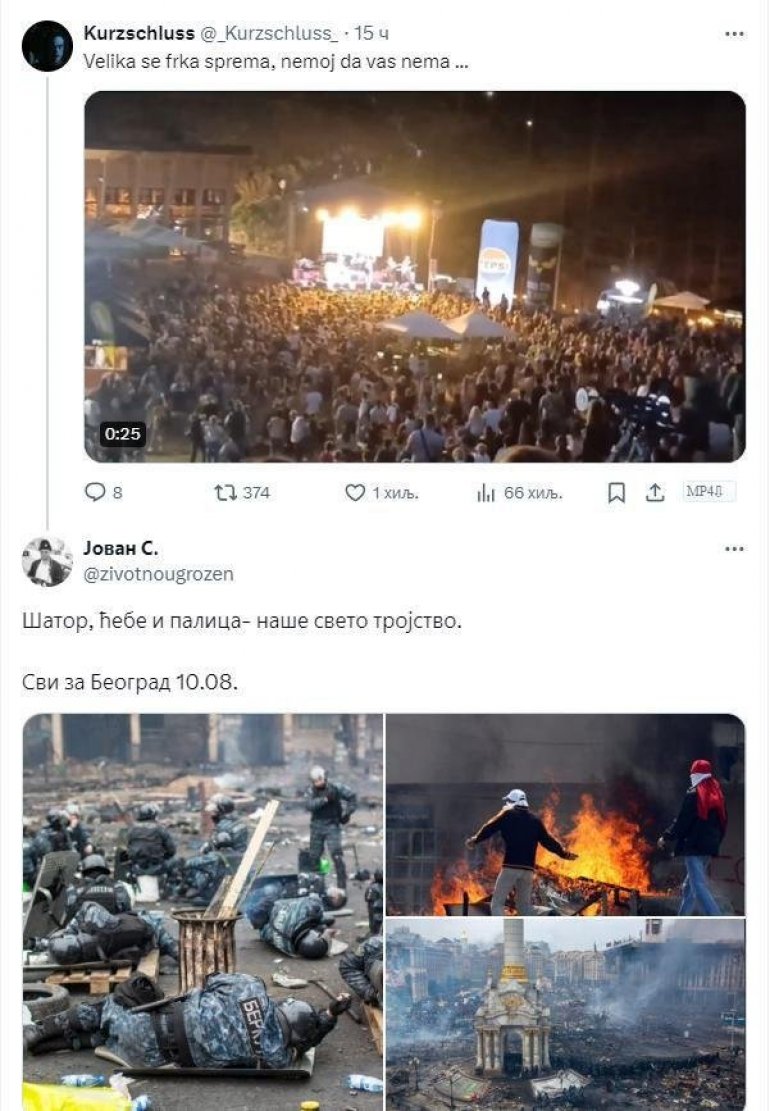Play the concert crowd video

tap(414, 277)
